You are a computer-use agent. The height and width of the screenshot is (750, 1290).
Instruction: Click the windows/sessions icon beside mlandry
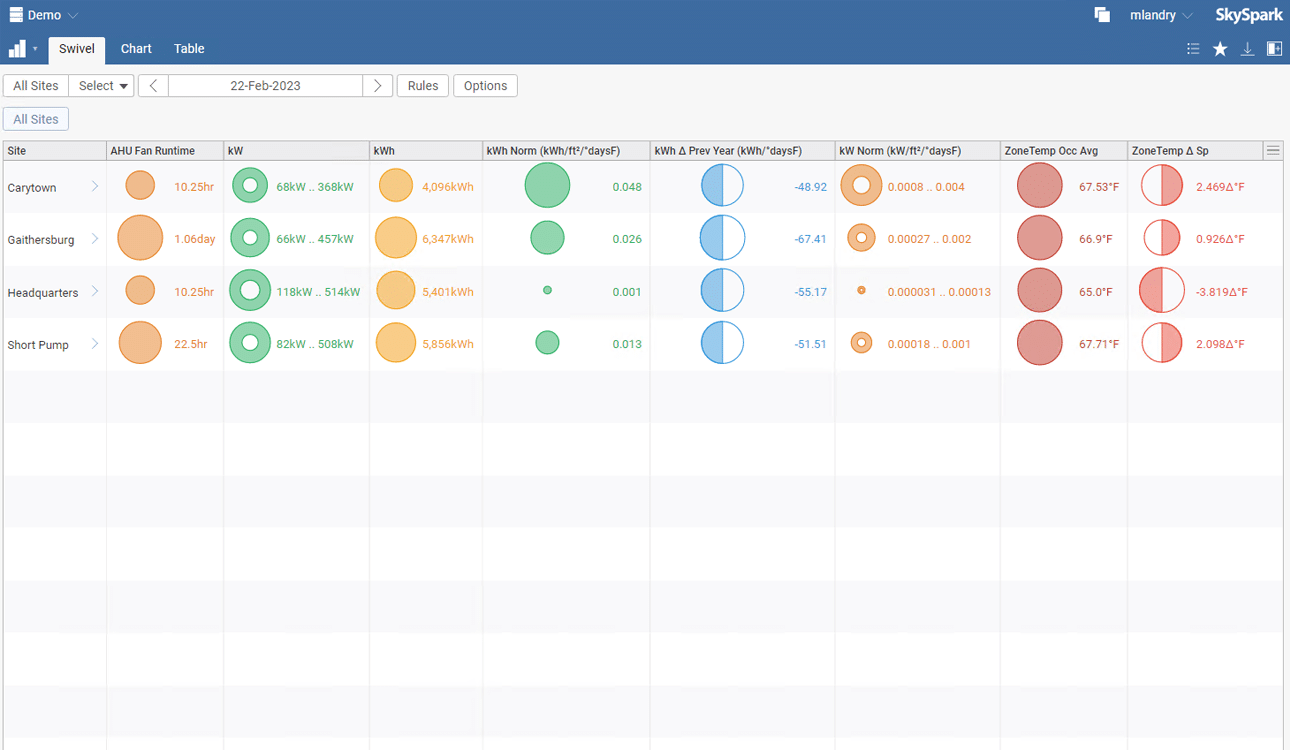point(1102,15)
